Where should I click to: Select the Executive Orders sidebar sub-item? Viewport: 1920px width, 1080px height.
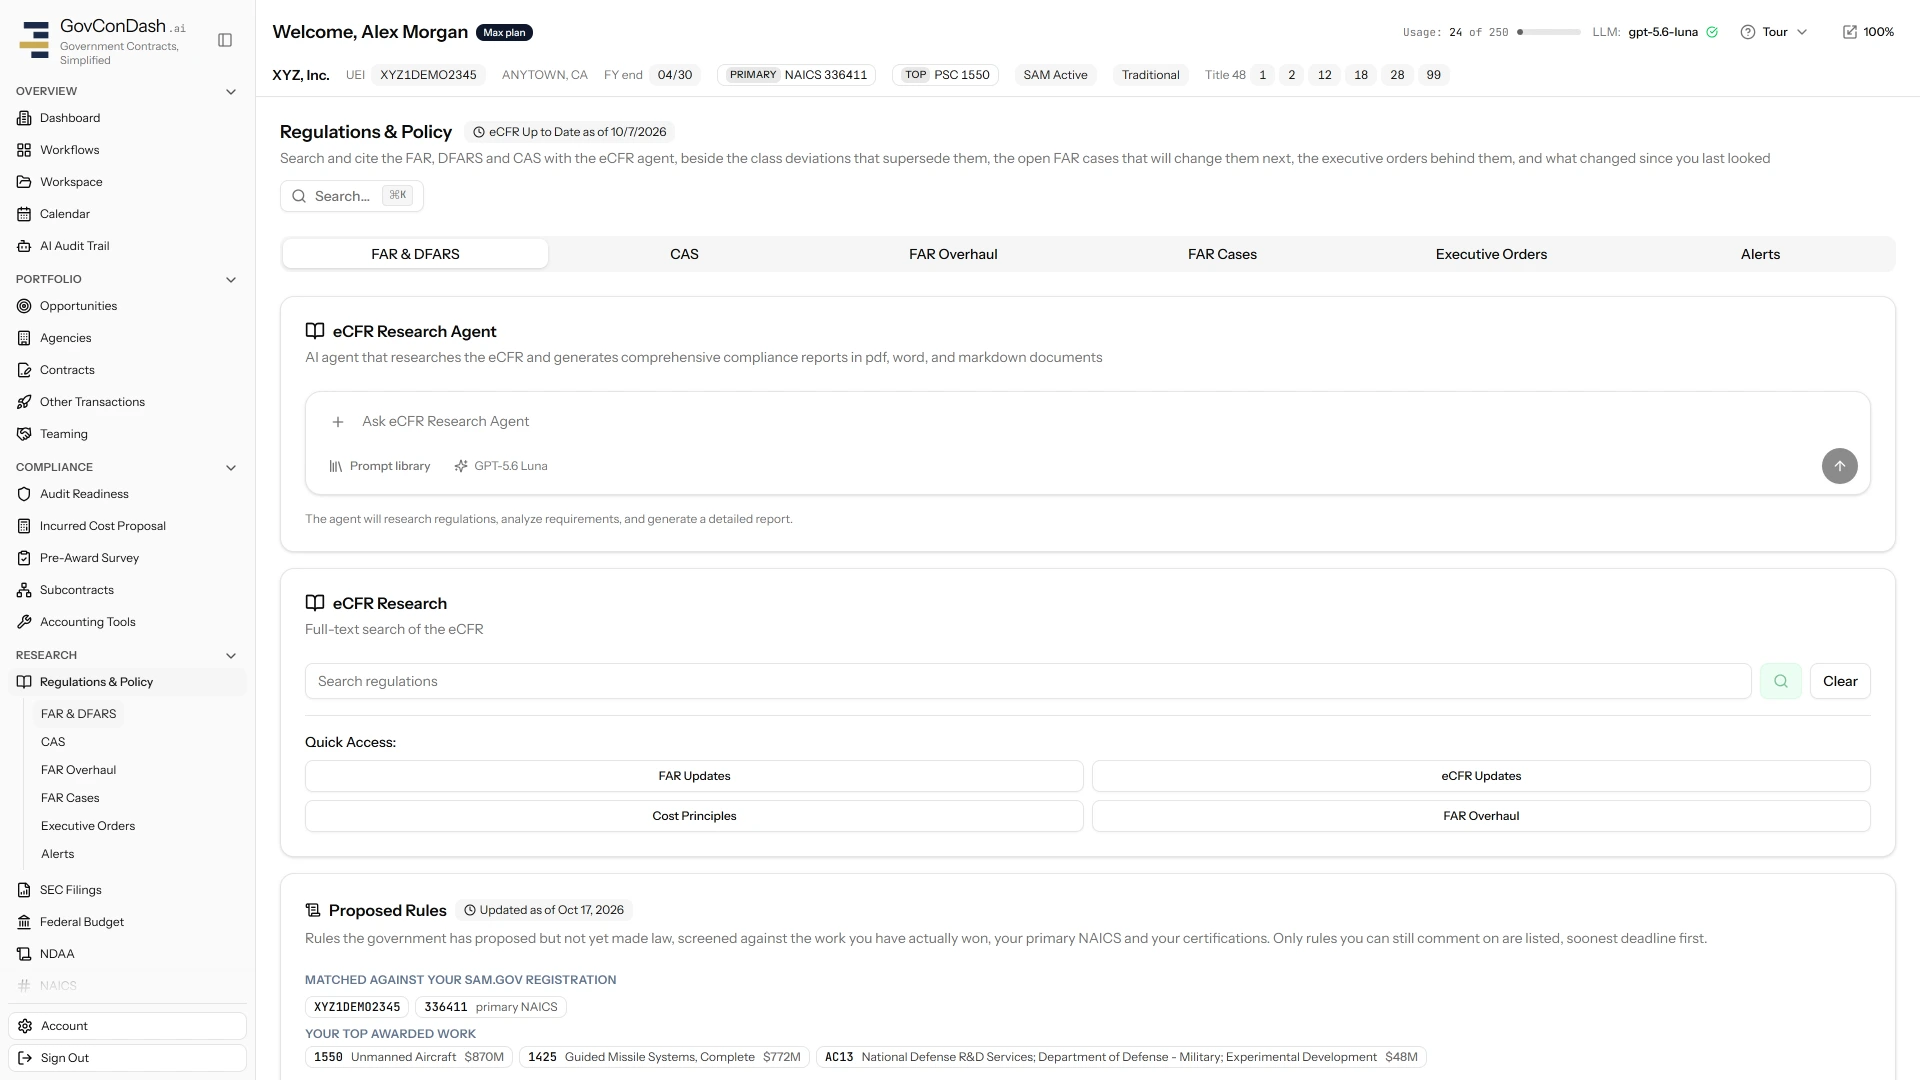[88, 826]
